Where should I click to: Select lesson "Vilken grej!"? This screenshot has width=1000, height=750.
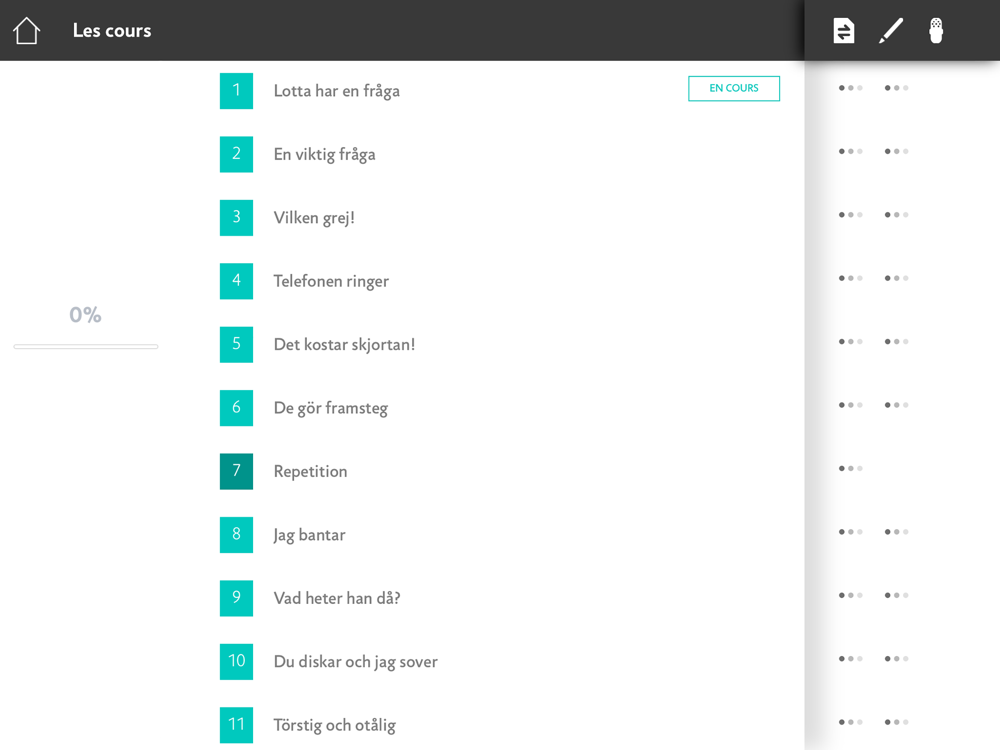click(314, 218)
